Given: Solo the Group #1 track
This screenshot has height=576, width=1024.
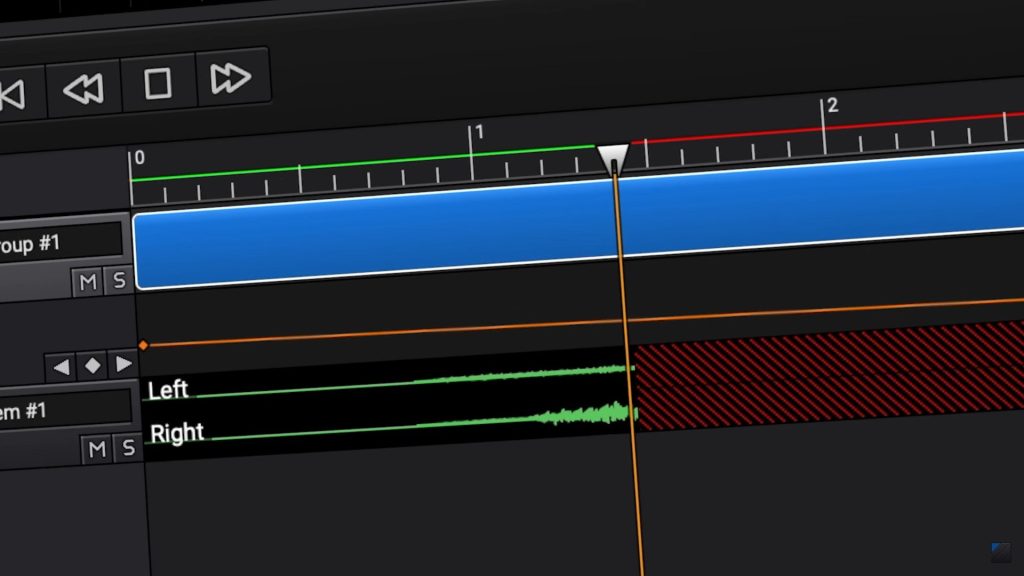Looking at the screenshot, I should (x=119, y=281).
